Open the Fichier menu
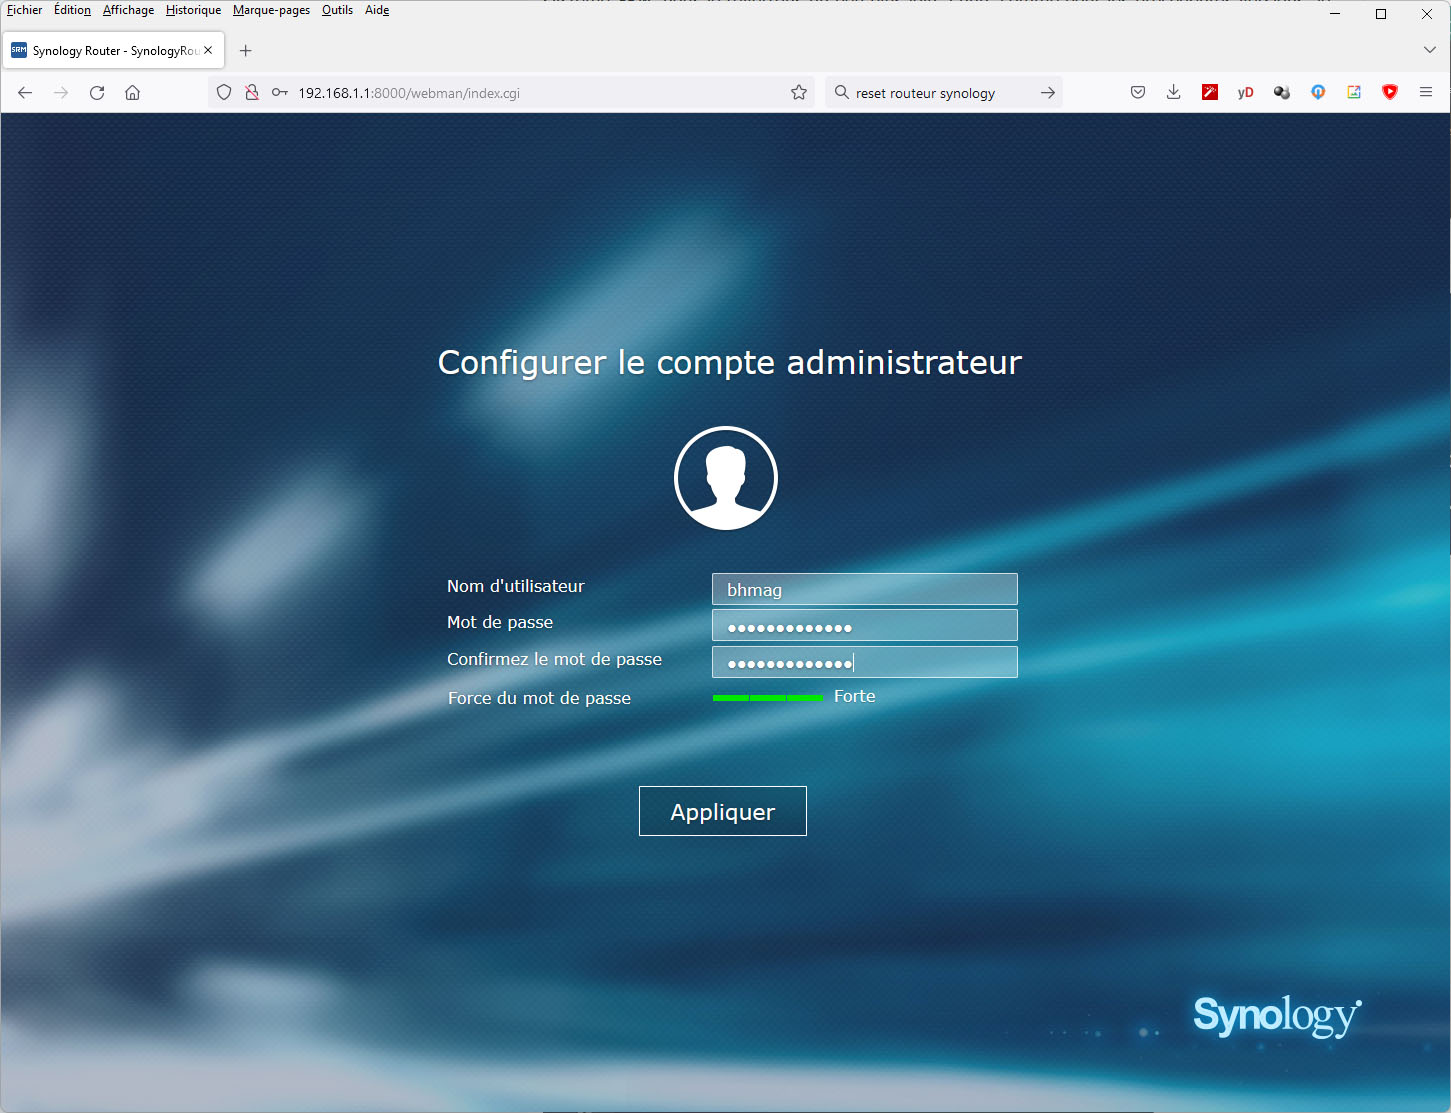This screenshot has width=1451, height=1113. click(x=25, y=10)
